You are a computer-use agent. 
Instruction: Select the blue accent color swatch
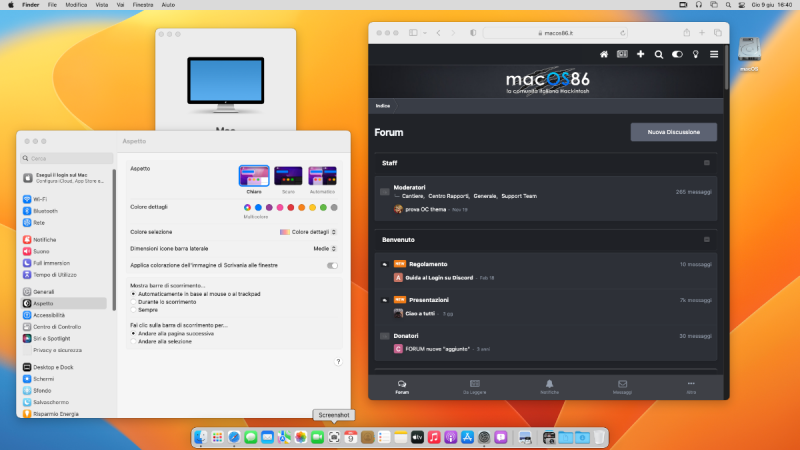pos(258,208)
